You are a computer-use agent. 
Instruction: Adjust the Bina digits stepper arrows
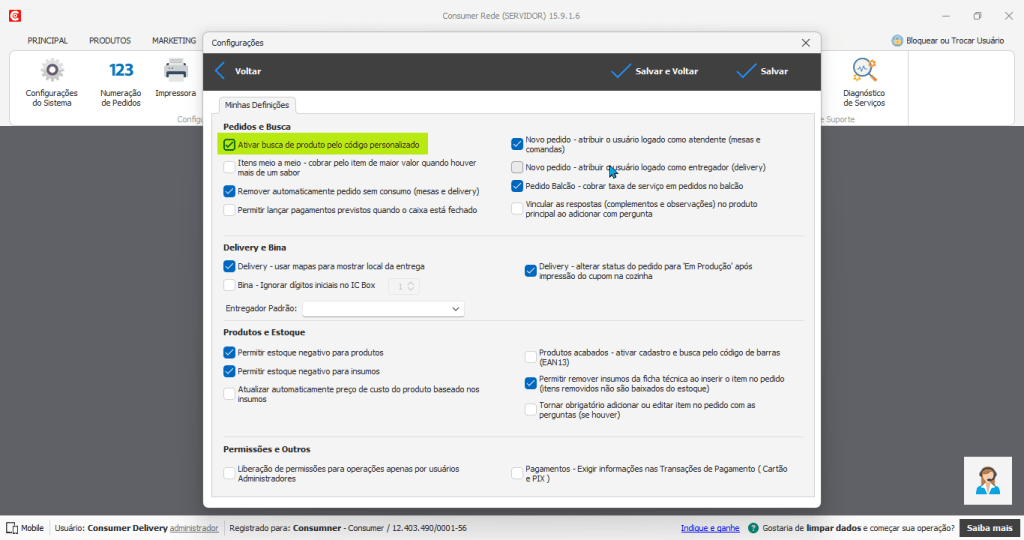tap(411, 286)
